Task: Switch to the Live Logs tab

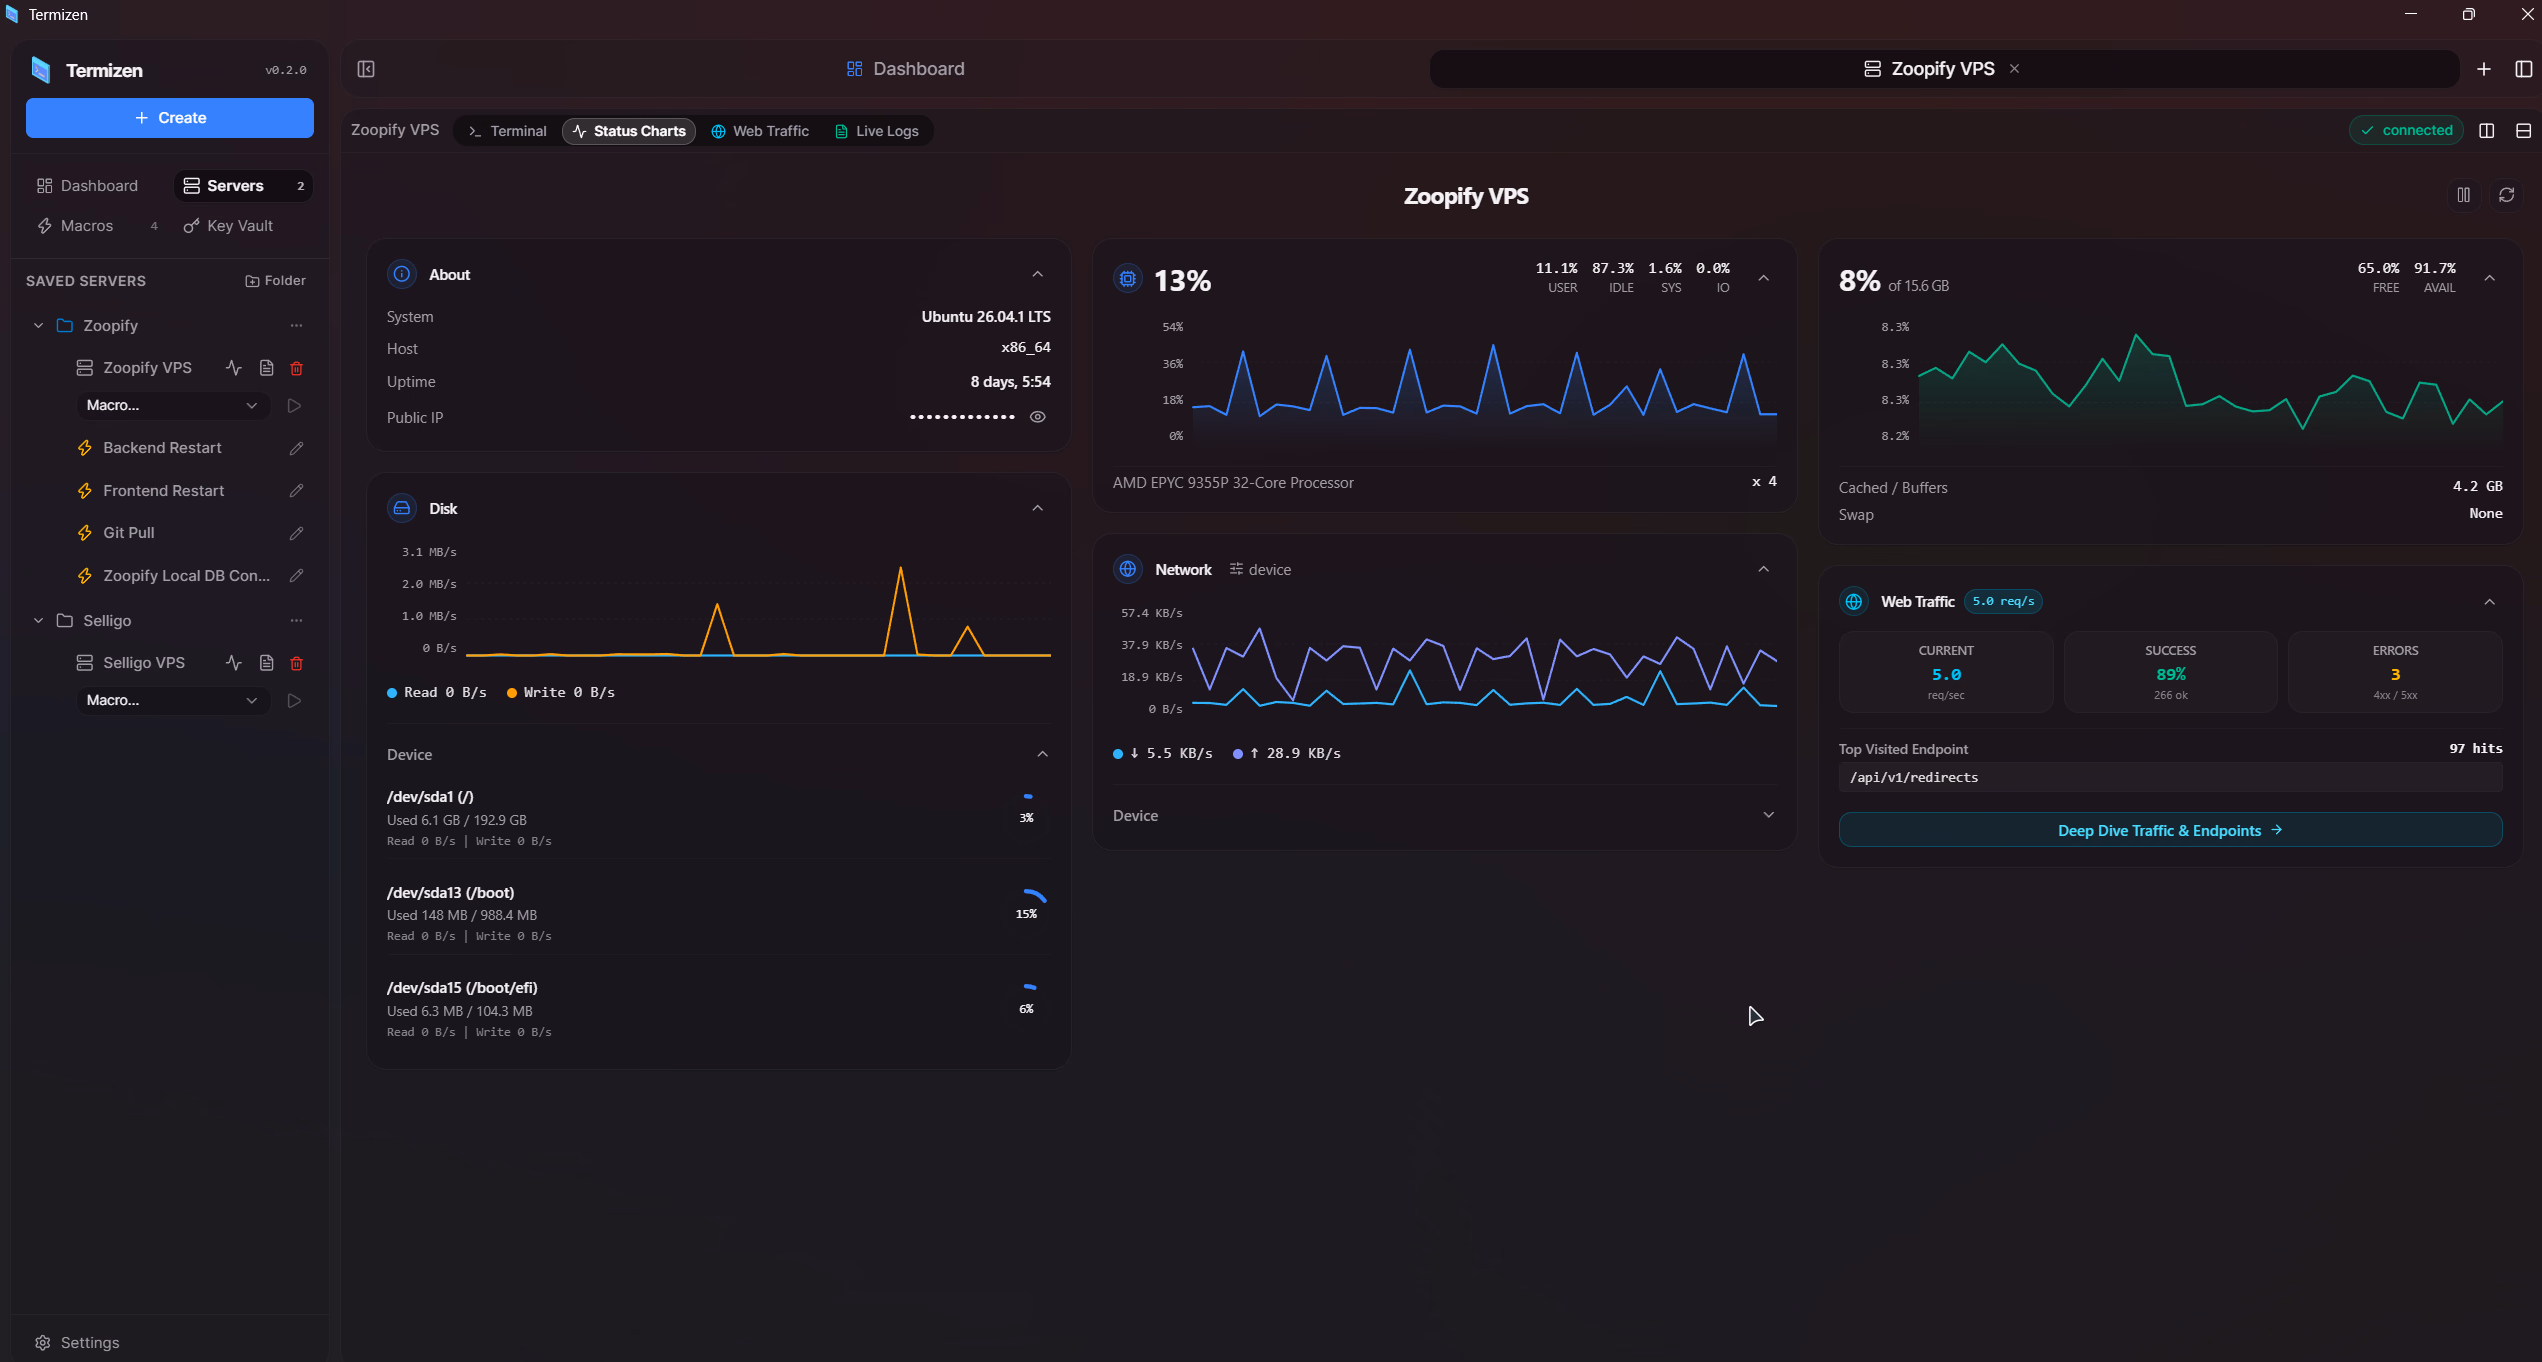Action: [x=876, y=131]
